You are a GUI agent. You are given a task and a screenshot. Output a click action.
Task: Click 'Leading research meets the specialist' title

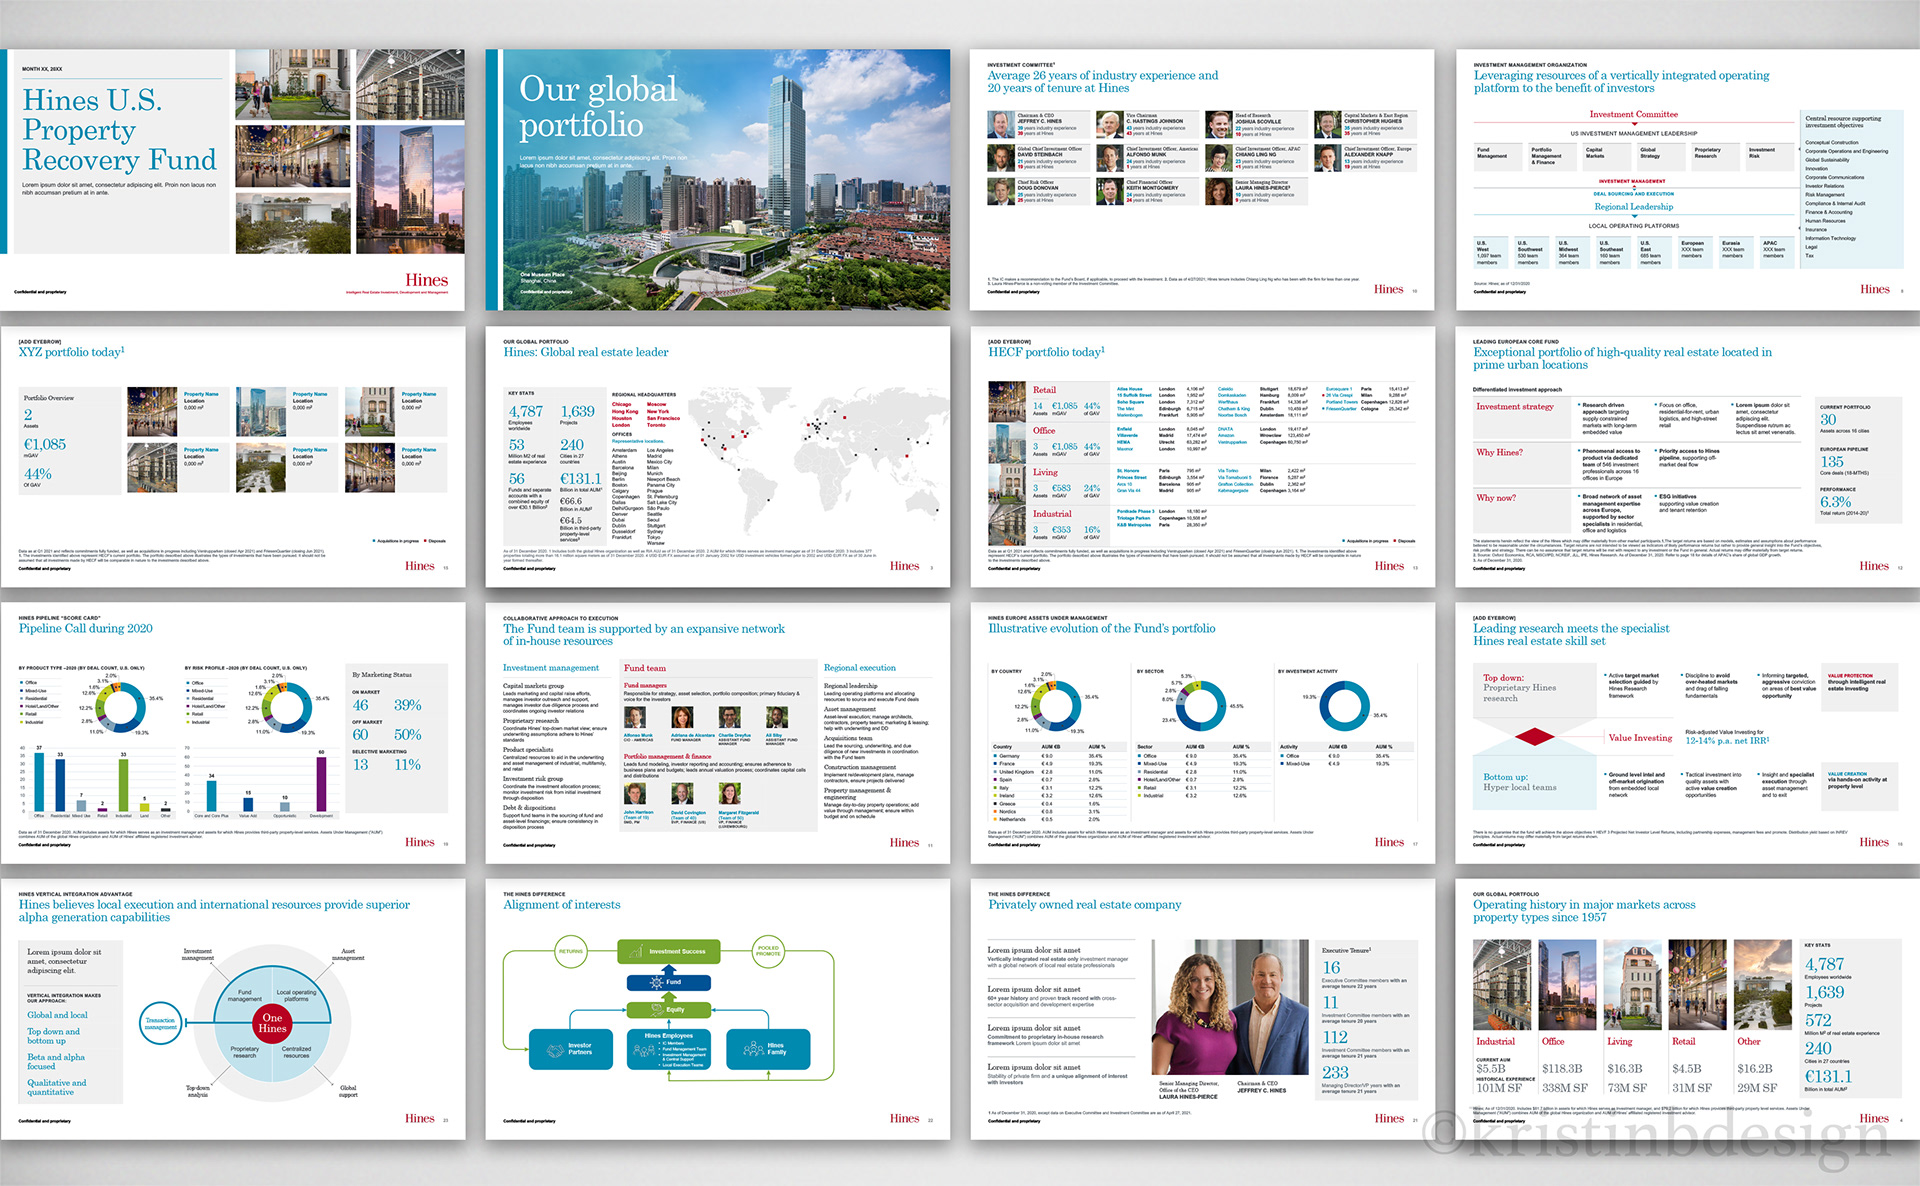[x=1570, y=634]
